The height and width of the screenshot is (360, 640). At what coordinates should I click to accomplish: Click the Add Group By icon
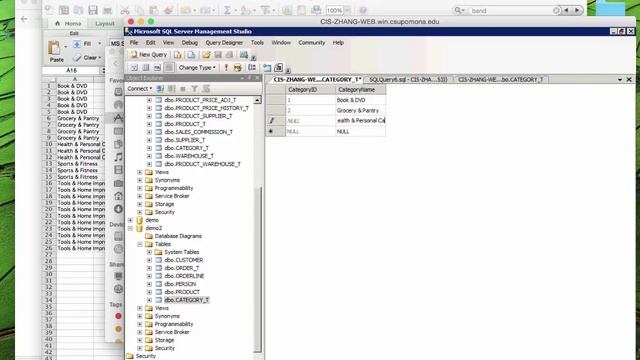(252, 68)
